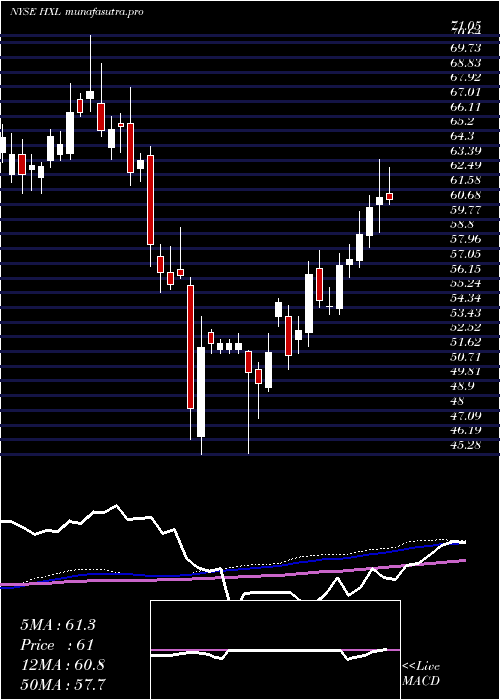Select the 46.19 price label

pos(466,430)
